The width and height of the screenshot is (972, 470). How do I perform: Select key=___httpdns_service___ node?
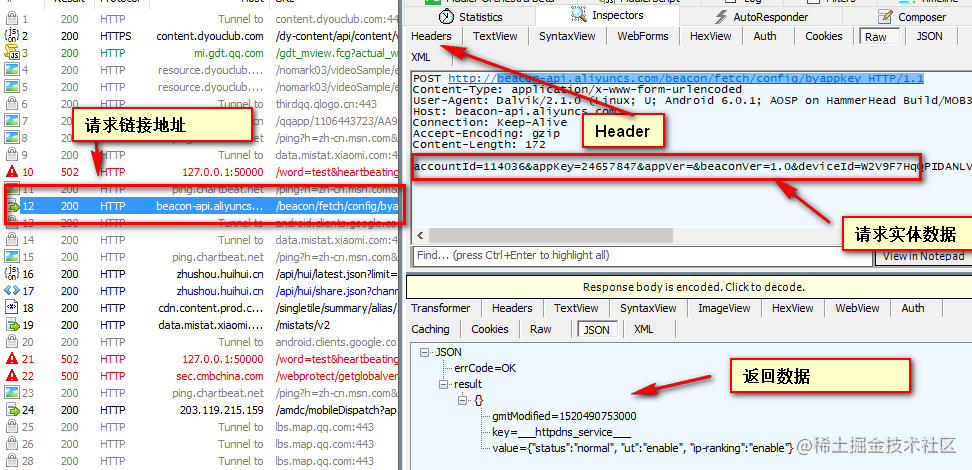click(x=562, y=432)
